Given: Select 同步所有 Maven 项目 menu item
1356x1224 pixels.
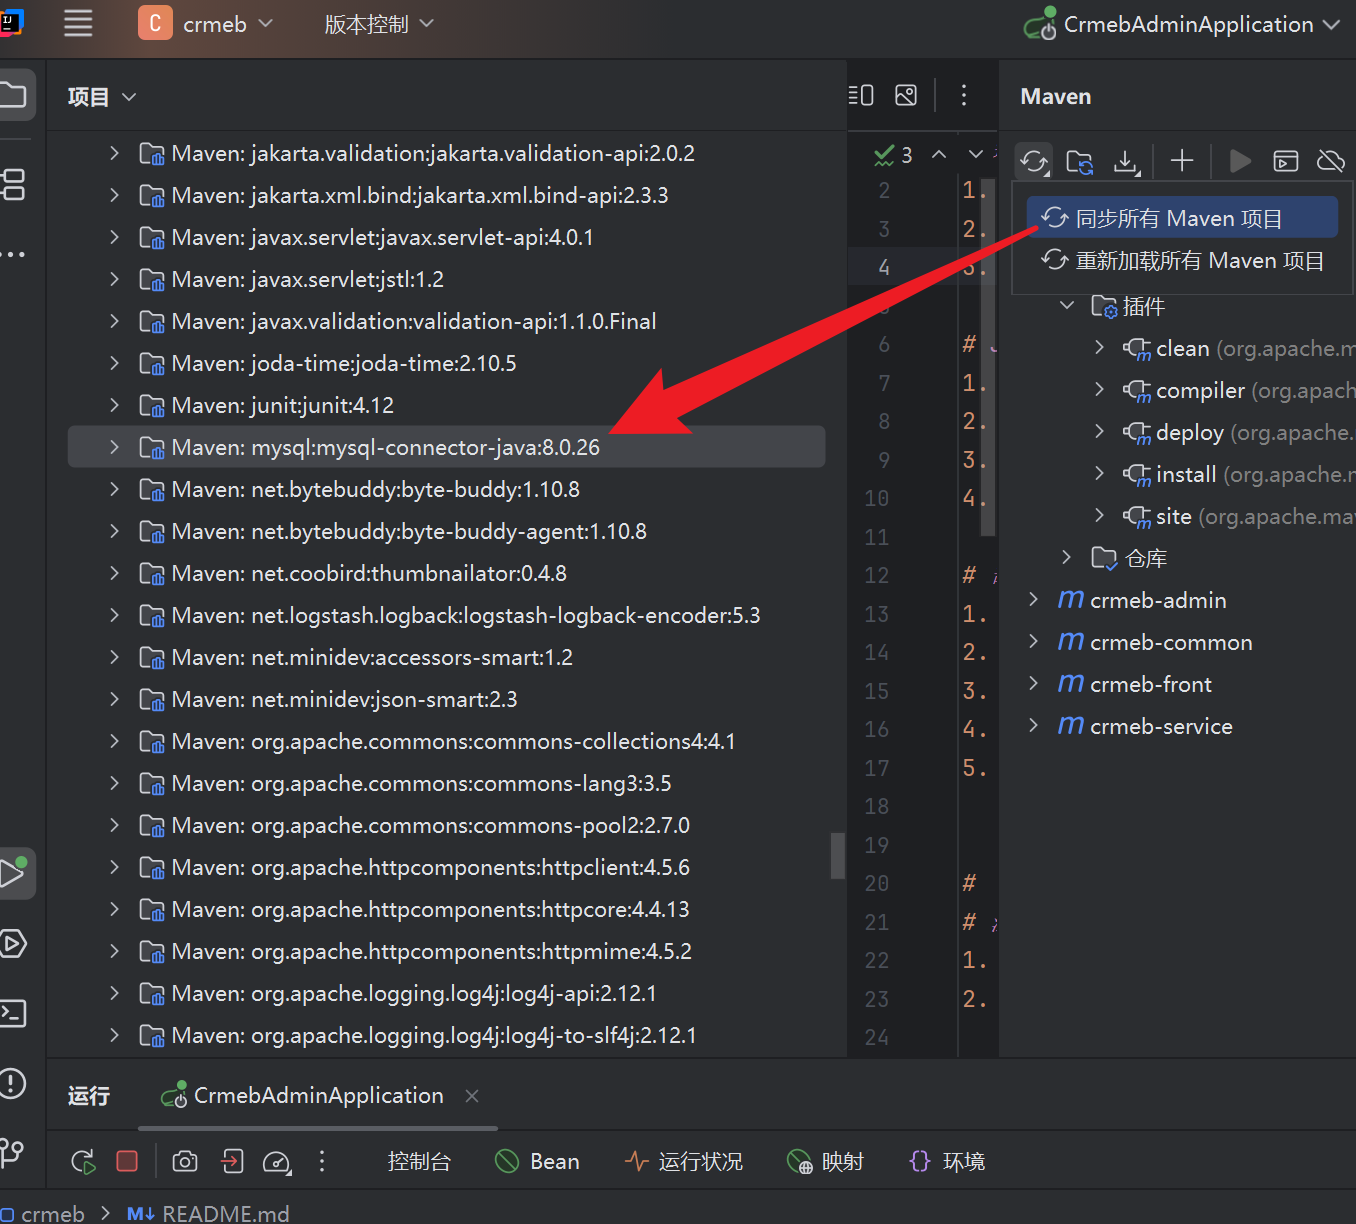Looking at the screenshot, I should point(1182,218).
